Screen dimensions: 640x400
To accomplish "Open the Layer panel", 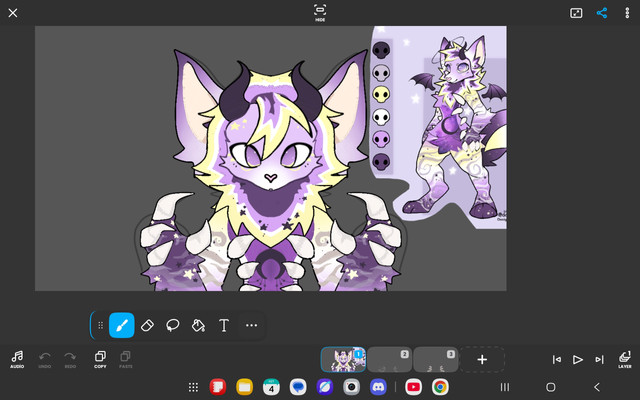I will pyautogui.click(x=624, y=360).
